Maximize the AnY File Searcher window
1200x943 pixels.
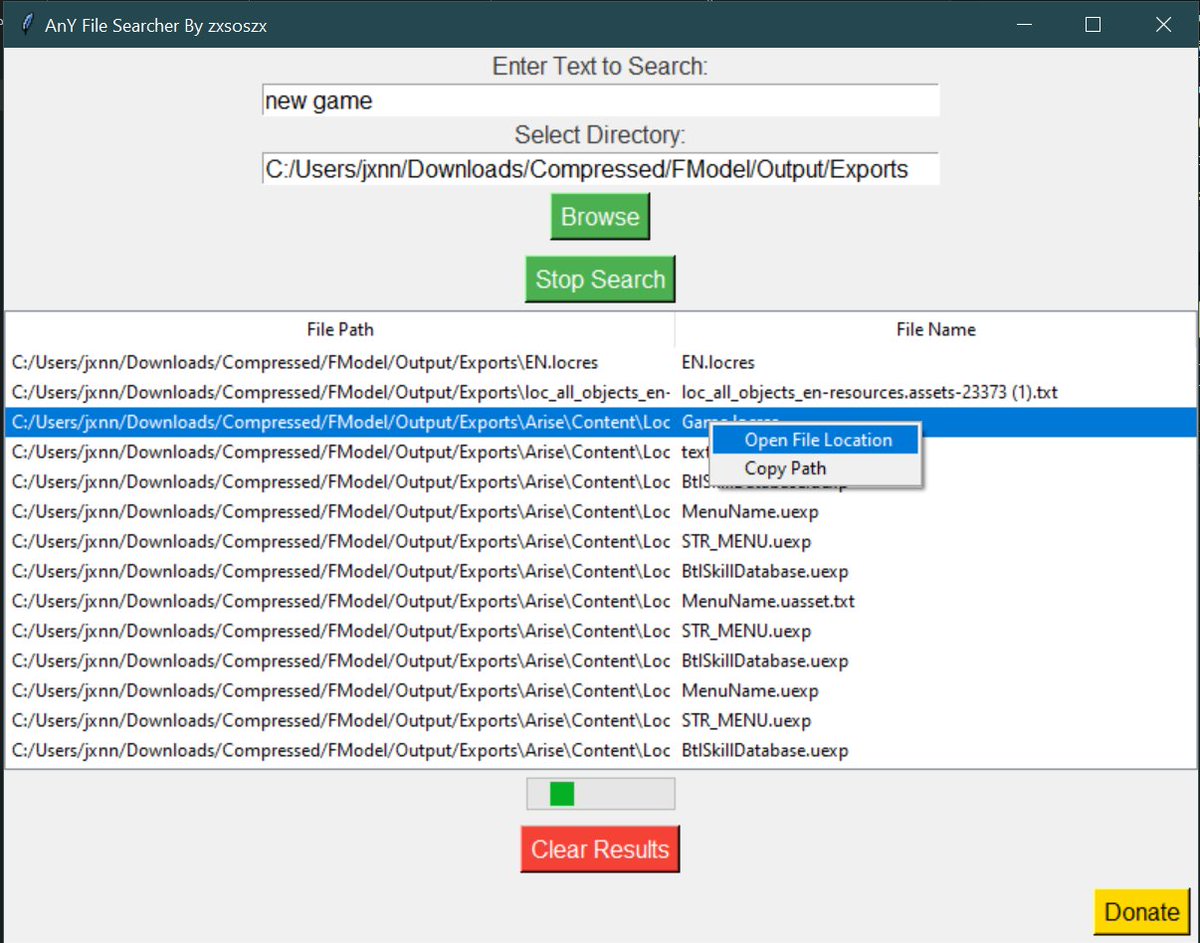pyautogui.click(x=1093, y=24)
